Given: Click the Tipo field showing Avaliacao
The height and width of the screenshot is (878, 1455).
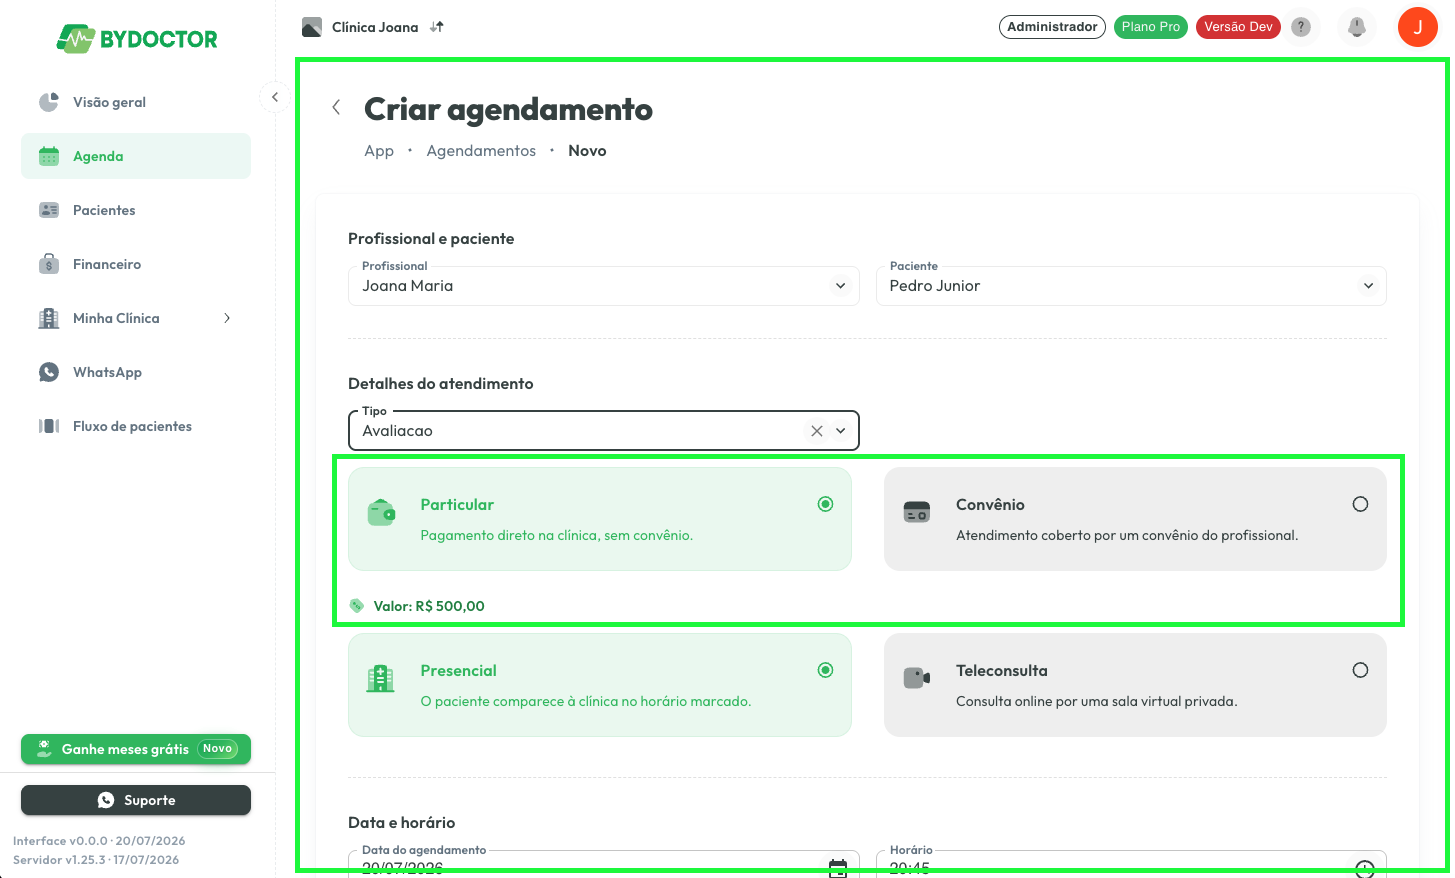Looking at the screenshot, I should 604,431.
